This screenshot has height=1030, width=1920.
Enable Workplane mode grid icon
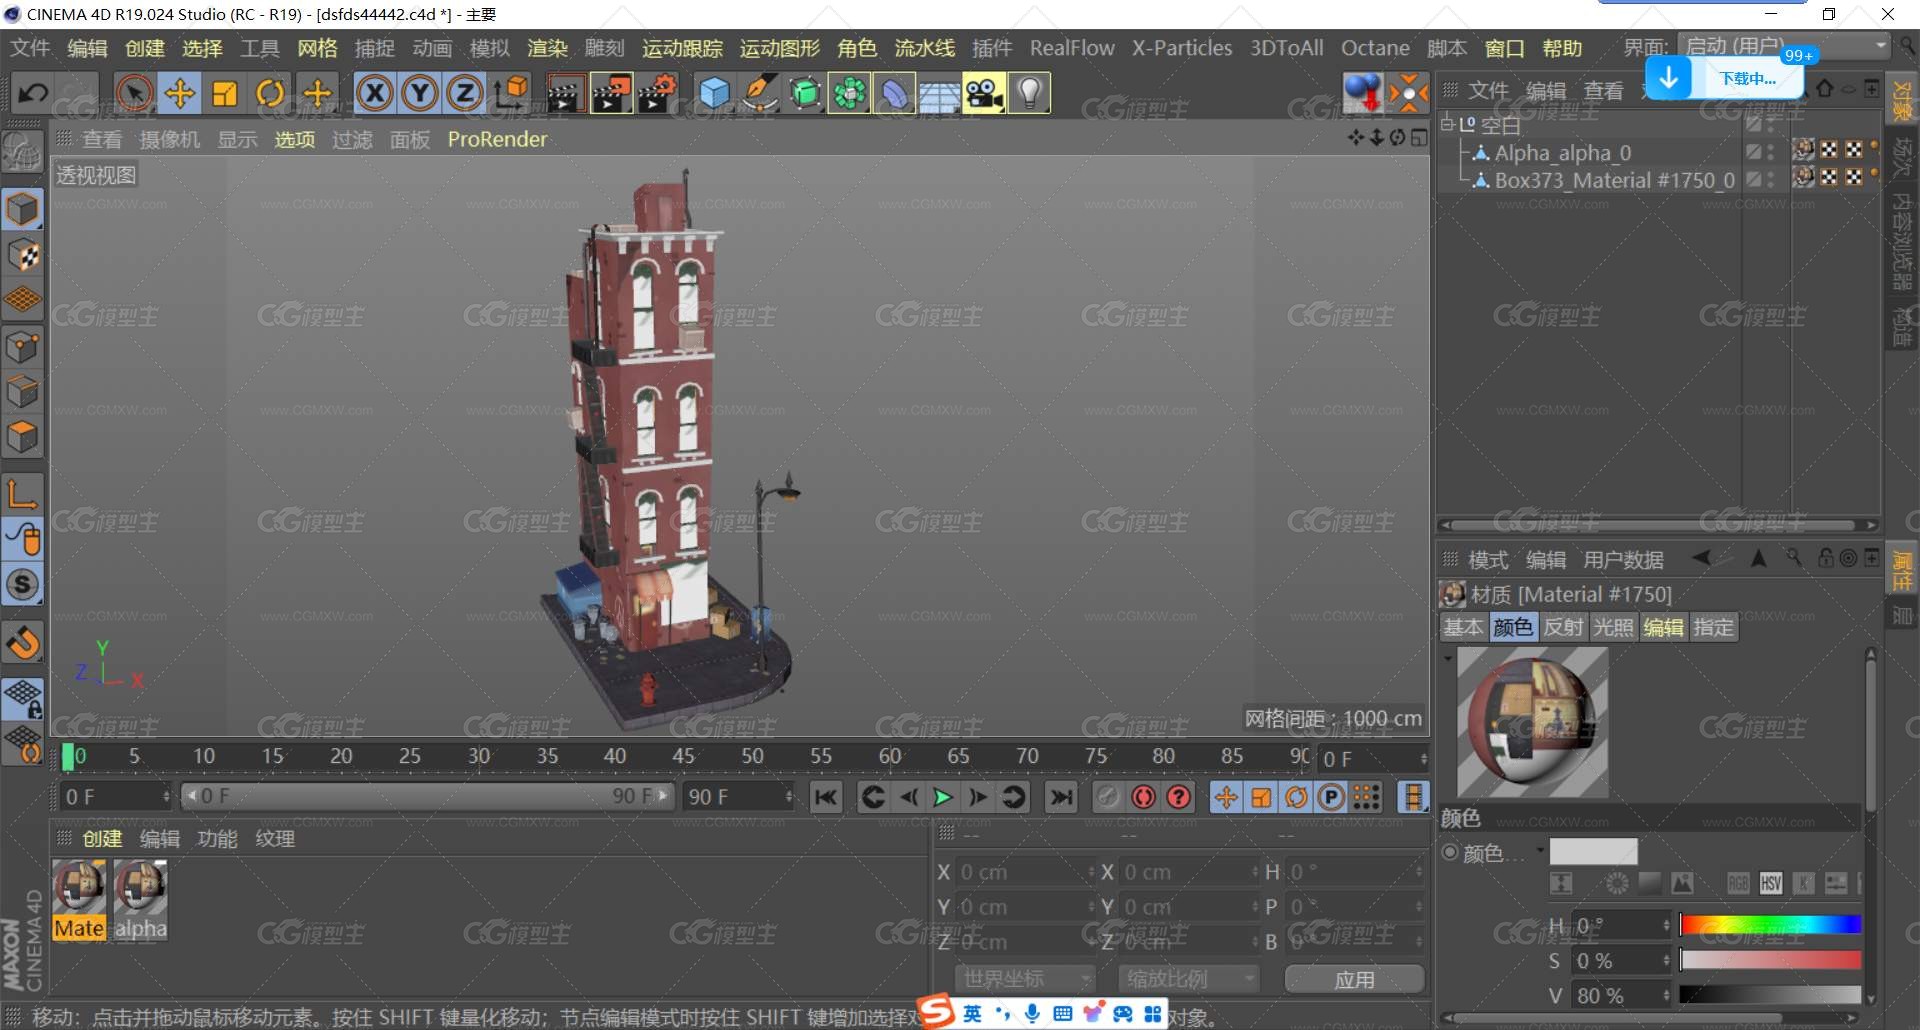pos(23,299)
